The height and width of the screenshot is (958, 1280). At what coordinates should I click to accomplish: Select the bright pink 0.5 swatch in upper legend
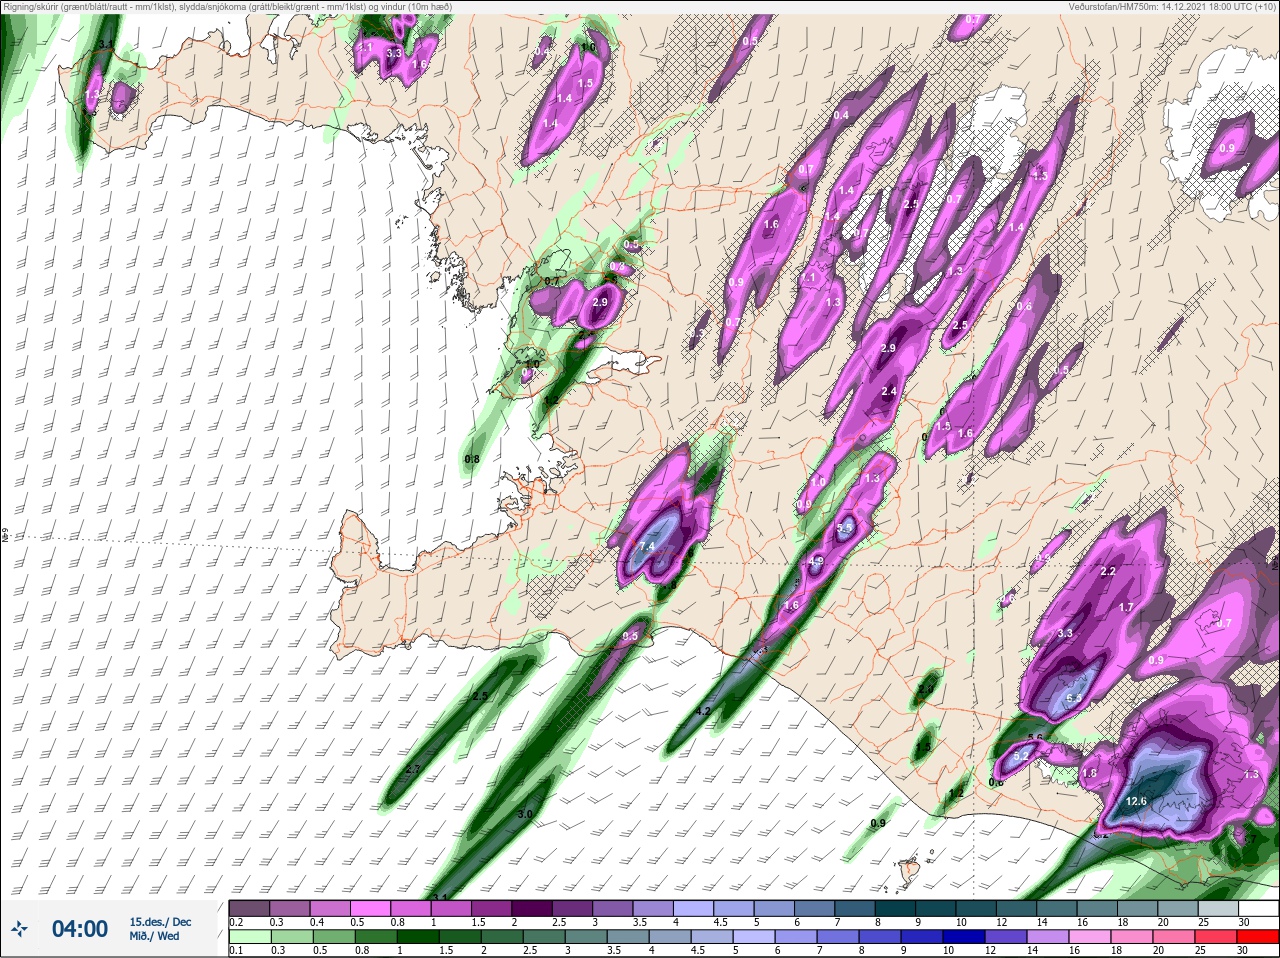click(x=370, y=908)
